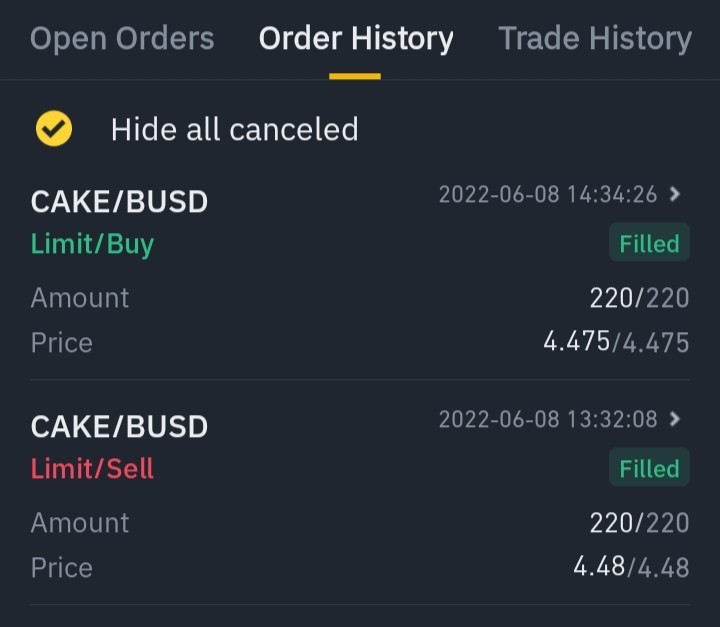
Task: Toggle the Hide all canceled checkbox
Action: [54, 129]
